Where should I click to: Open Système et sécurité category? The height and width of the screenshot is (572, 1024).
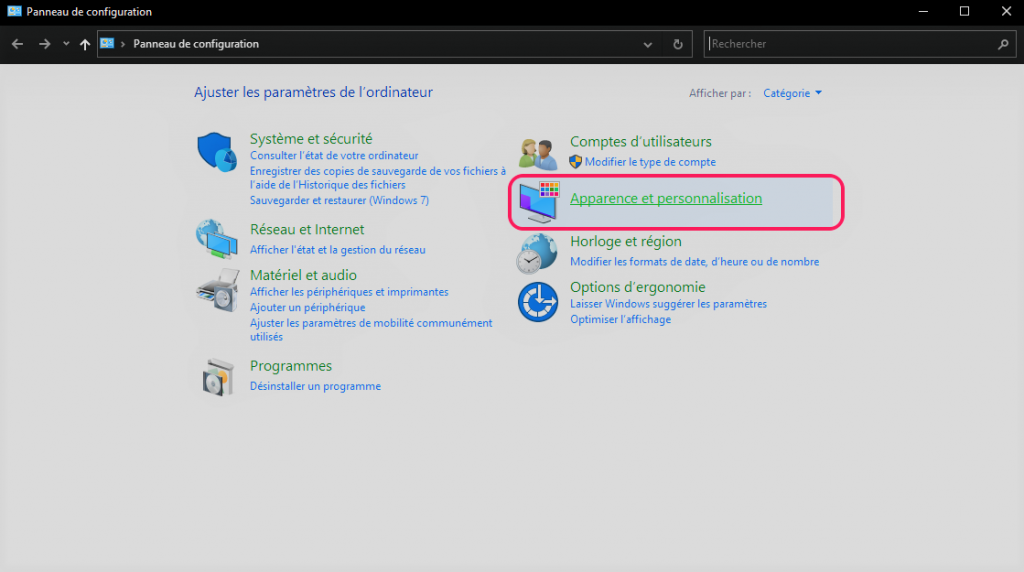click(311, 138)
